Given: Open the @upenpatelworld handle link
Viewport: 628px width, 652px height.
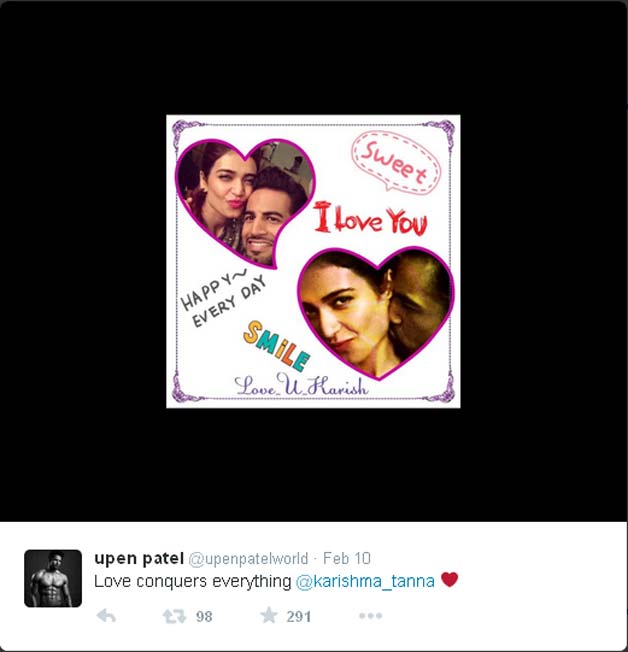Looking at the screenshot, I should click(248, 558).
